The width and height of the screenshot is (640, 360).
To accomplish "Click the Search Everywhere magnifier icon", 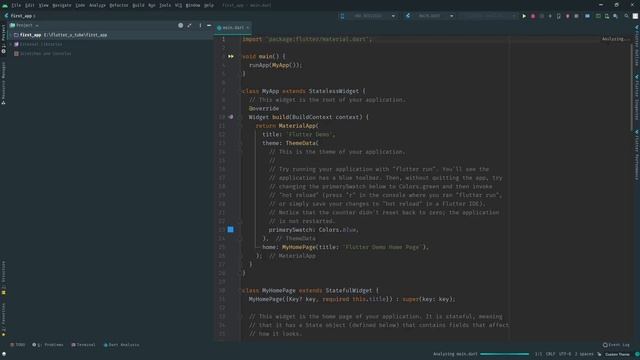I will click(x=626, y=16).
